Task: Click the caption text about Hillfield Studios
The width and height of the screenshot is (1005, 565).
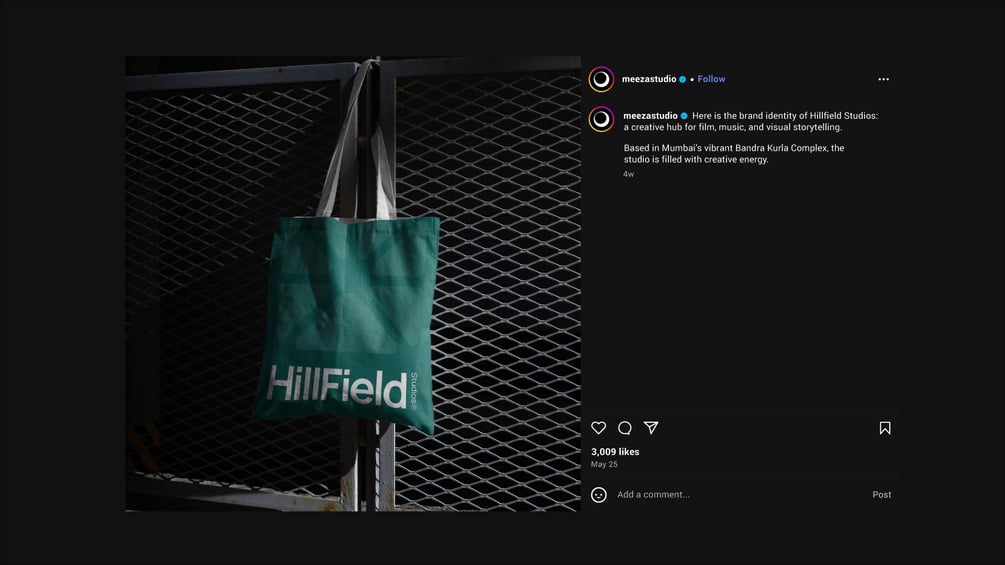Action: pyautogui.click(x=751, y=138)
